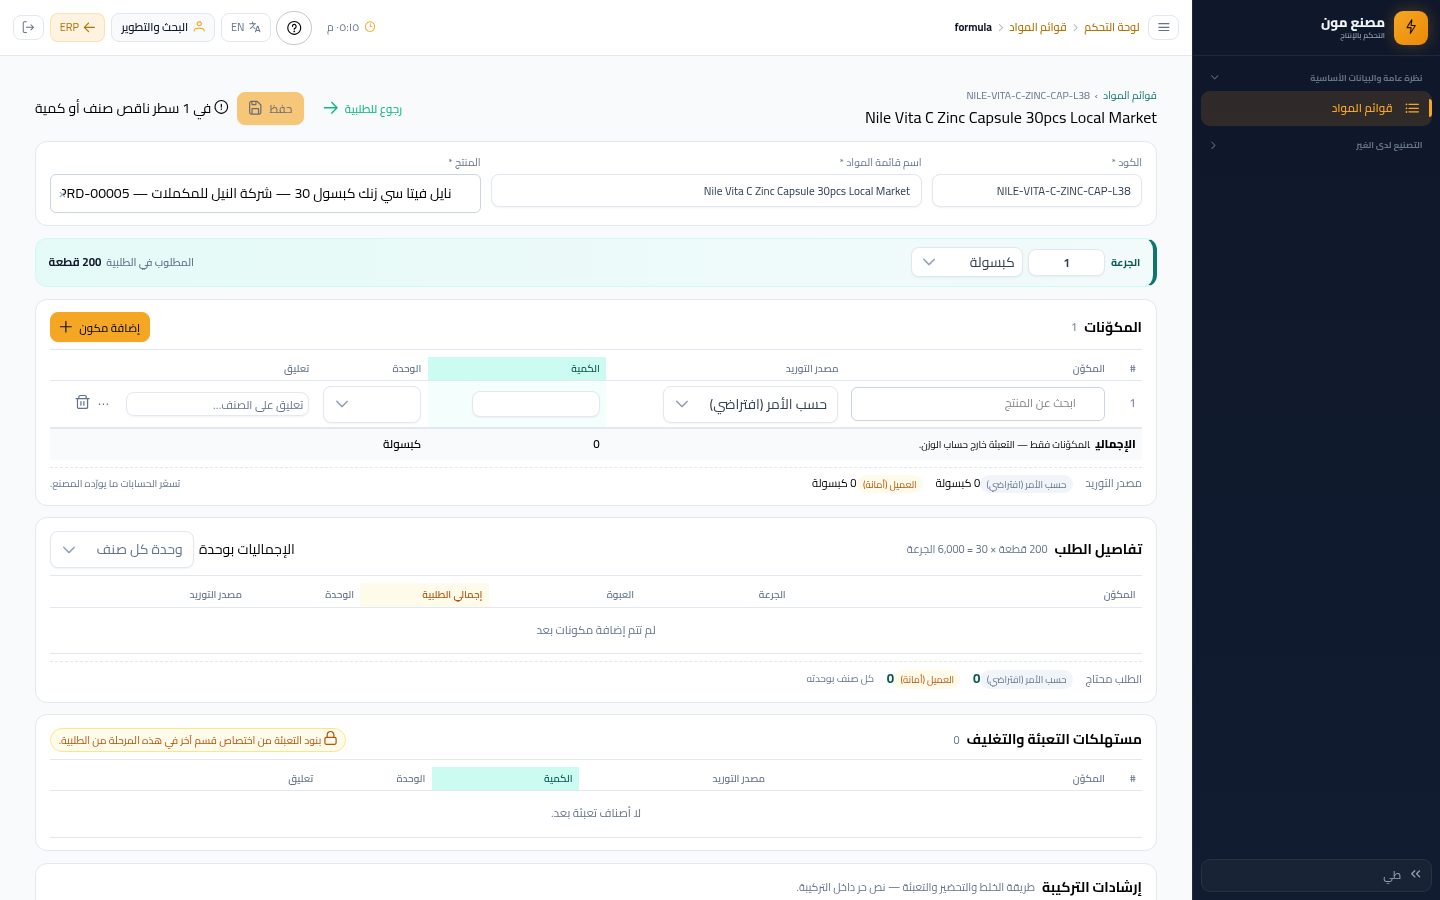Click the المنتج product field
This screenshot has height=900, width=1440.
pos(265,193)
